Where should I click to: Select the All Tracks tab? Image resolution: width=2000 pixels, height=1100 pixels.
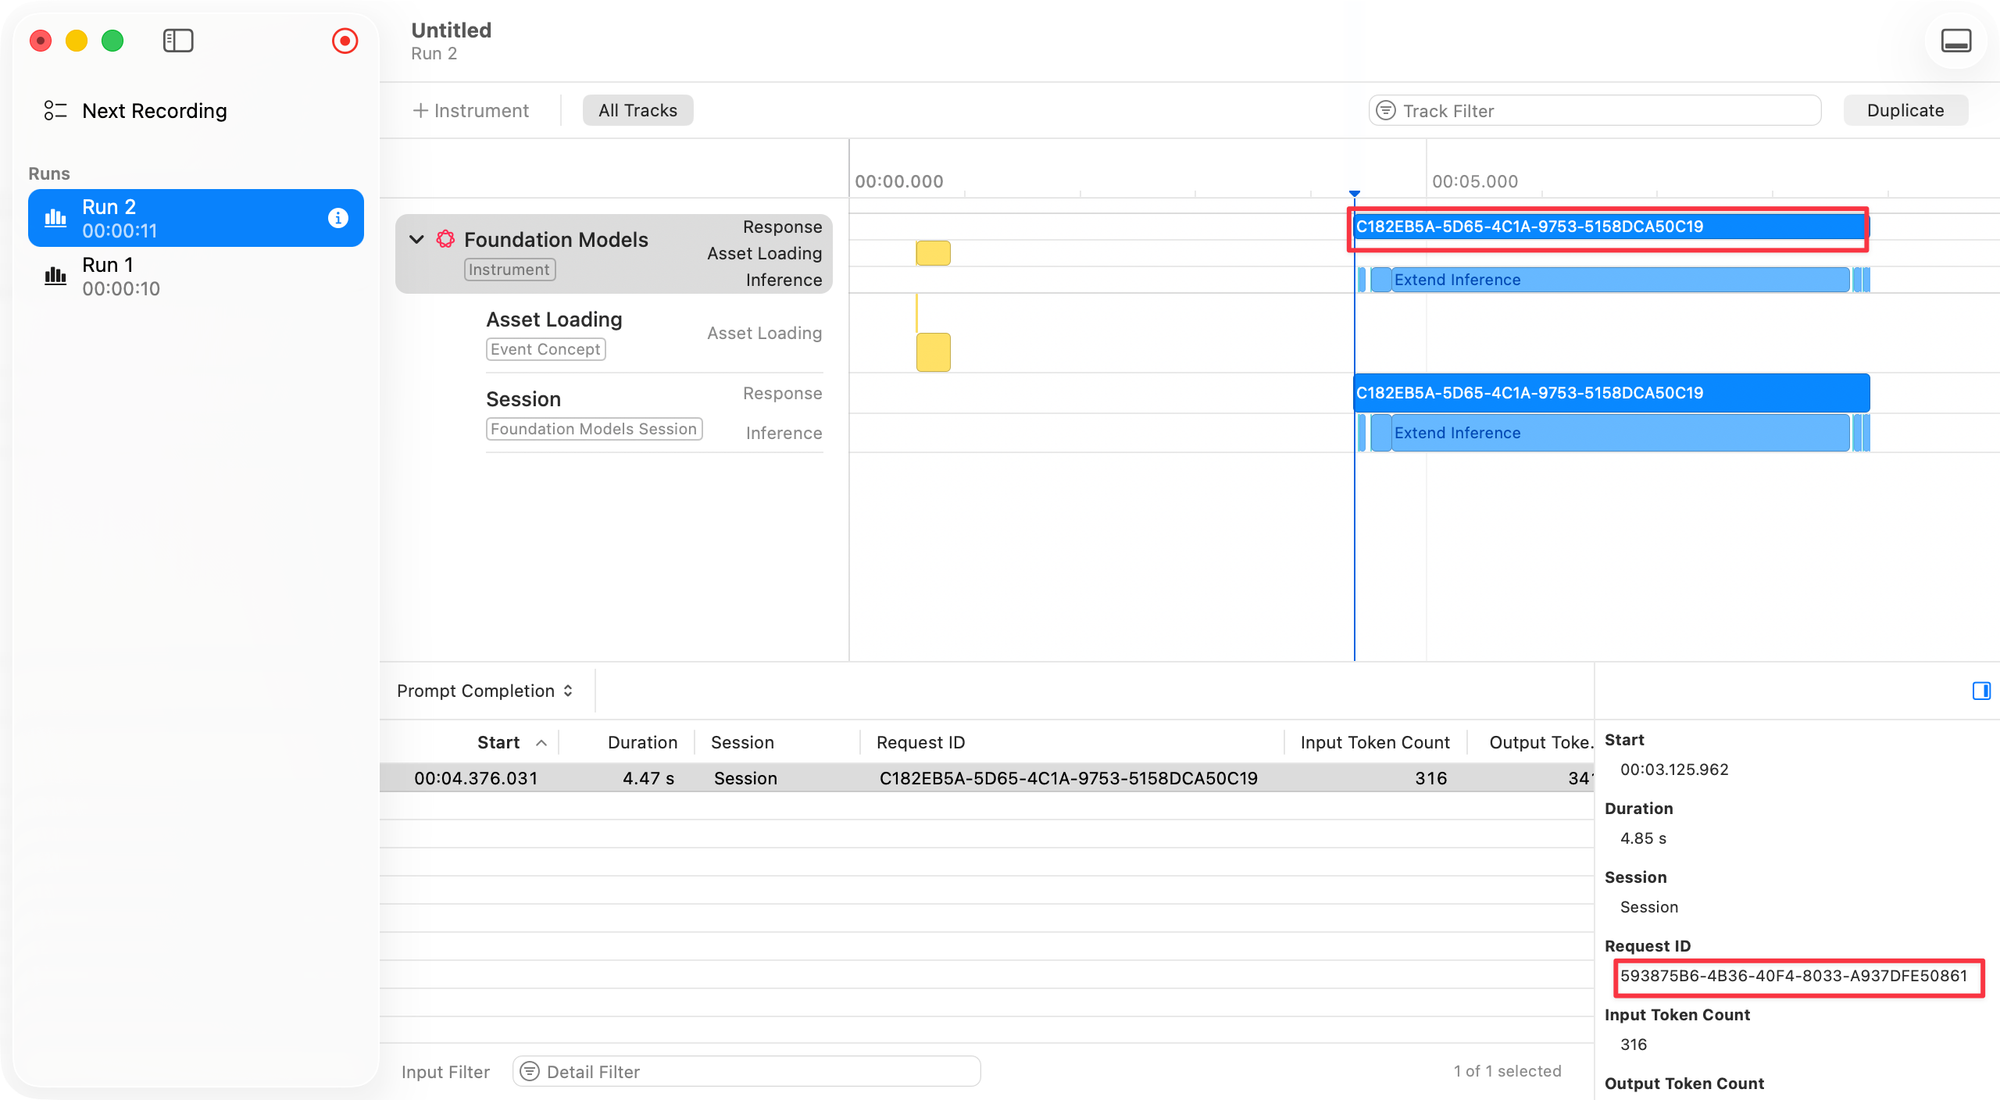point(637,111)
